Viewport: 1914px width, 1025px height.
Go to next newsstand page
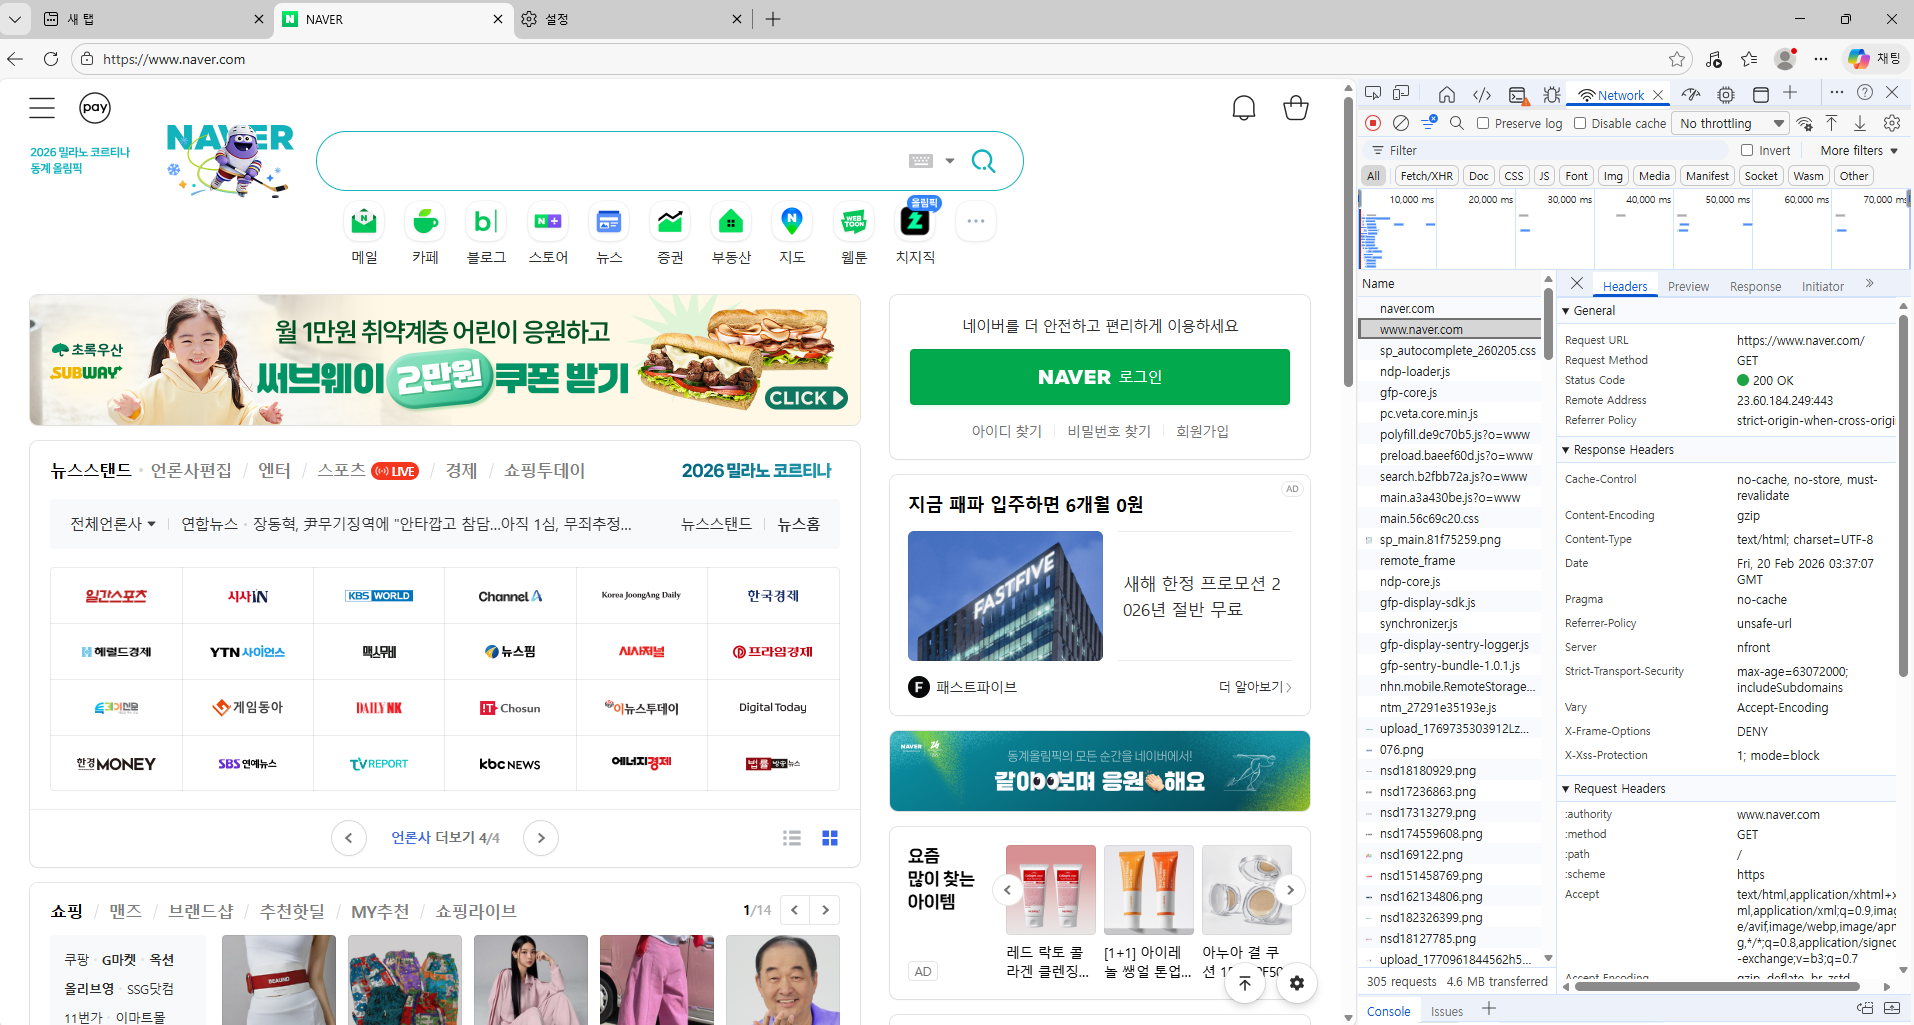541,838
